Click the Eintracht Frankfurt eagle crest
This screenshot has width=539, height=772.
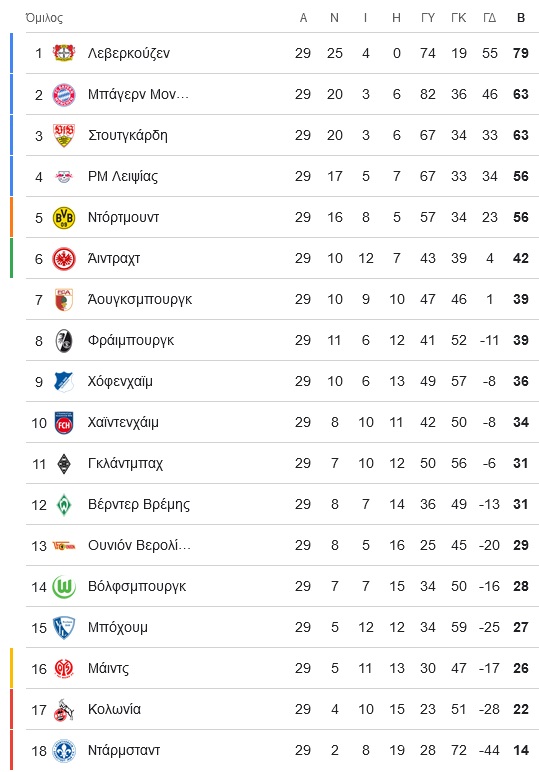point(63,258)
